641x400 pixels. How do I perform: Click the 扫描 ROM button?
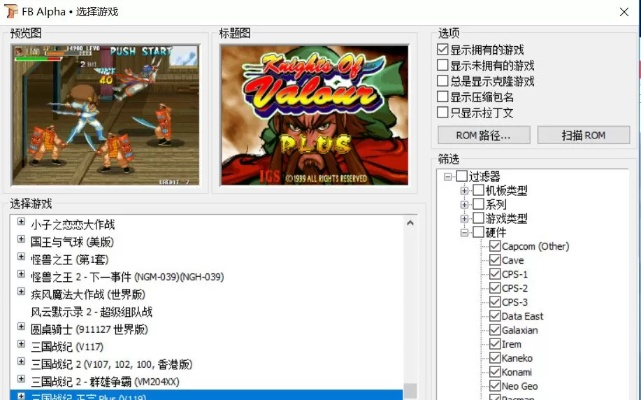[583, 135]
